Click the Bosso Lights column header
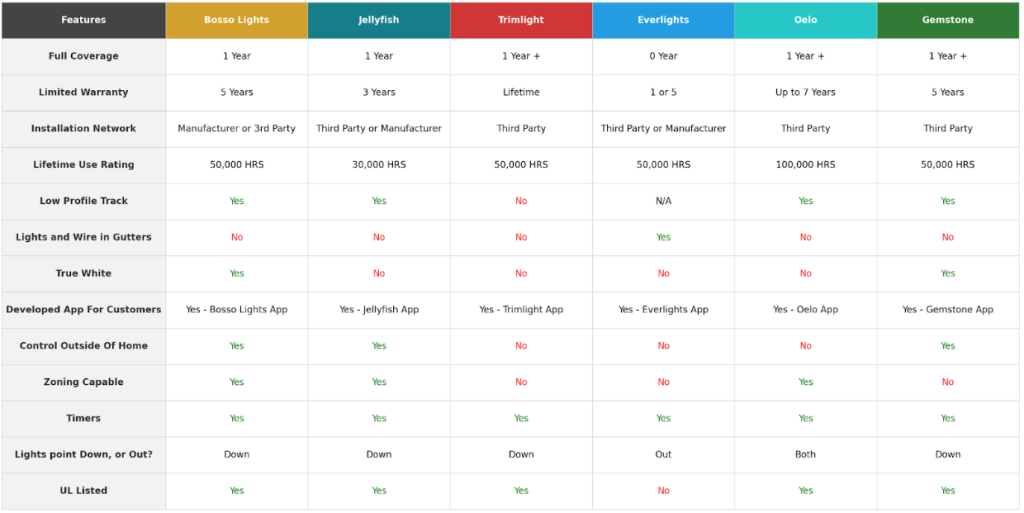1024x513 pixels. 237,20
